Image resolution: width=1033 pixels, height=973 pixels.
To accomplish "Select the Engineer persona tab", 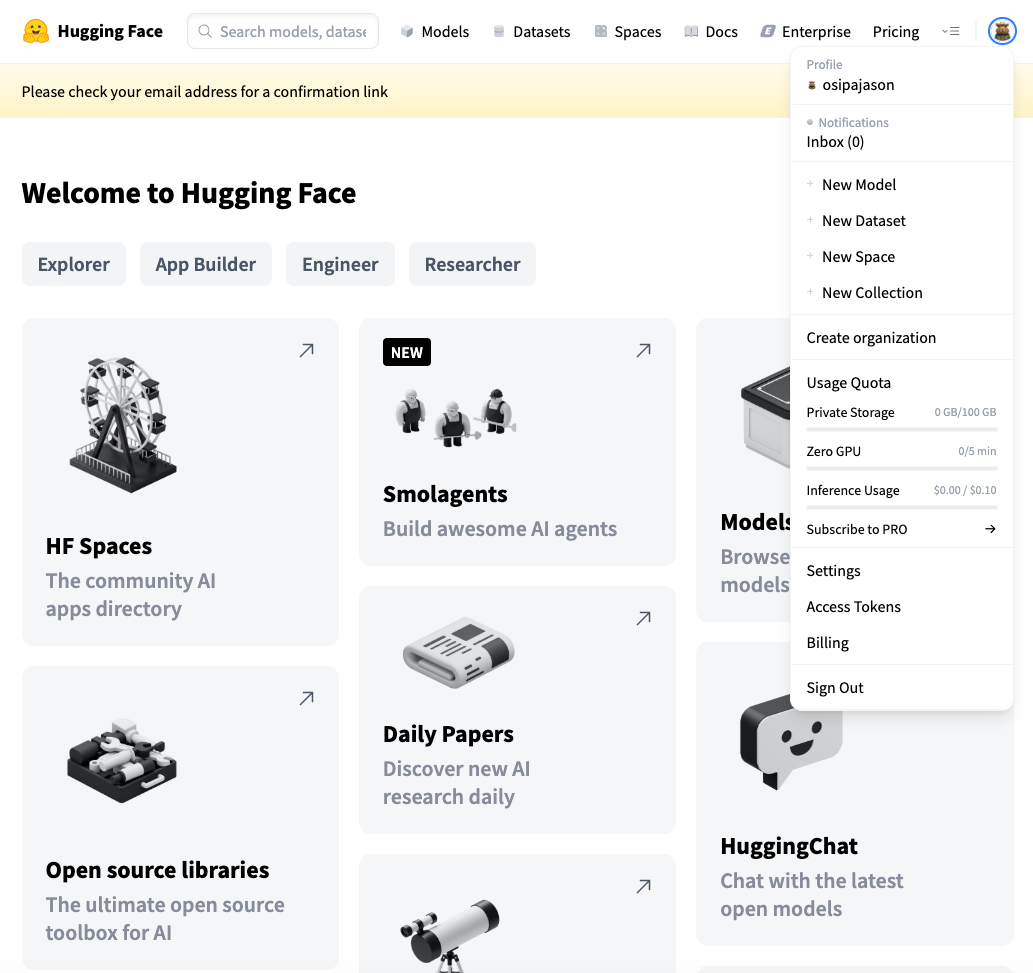I will click(x=340, y=264).
